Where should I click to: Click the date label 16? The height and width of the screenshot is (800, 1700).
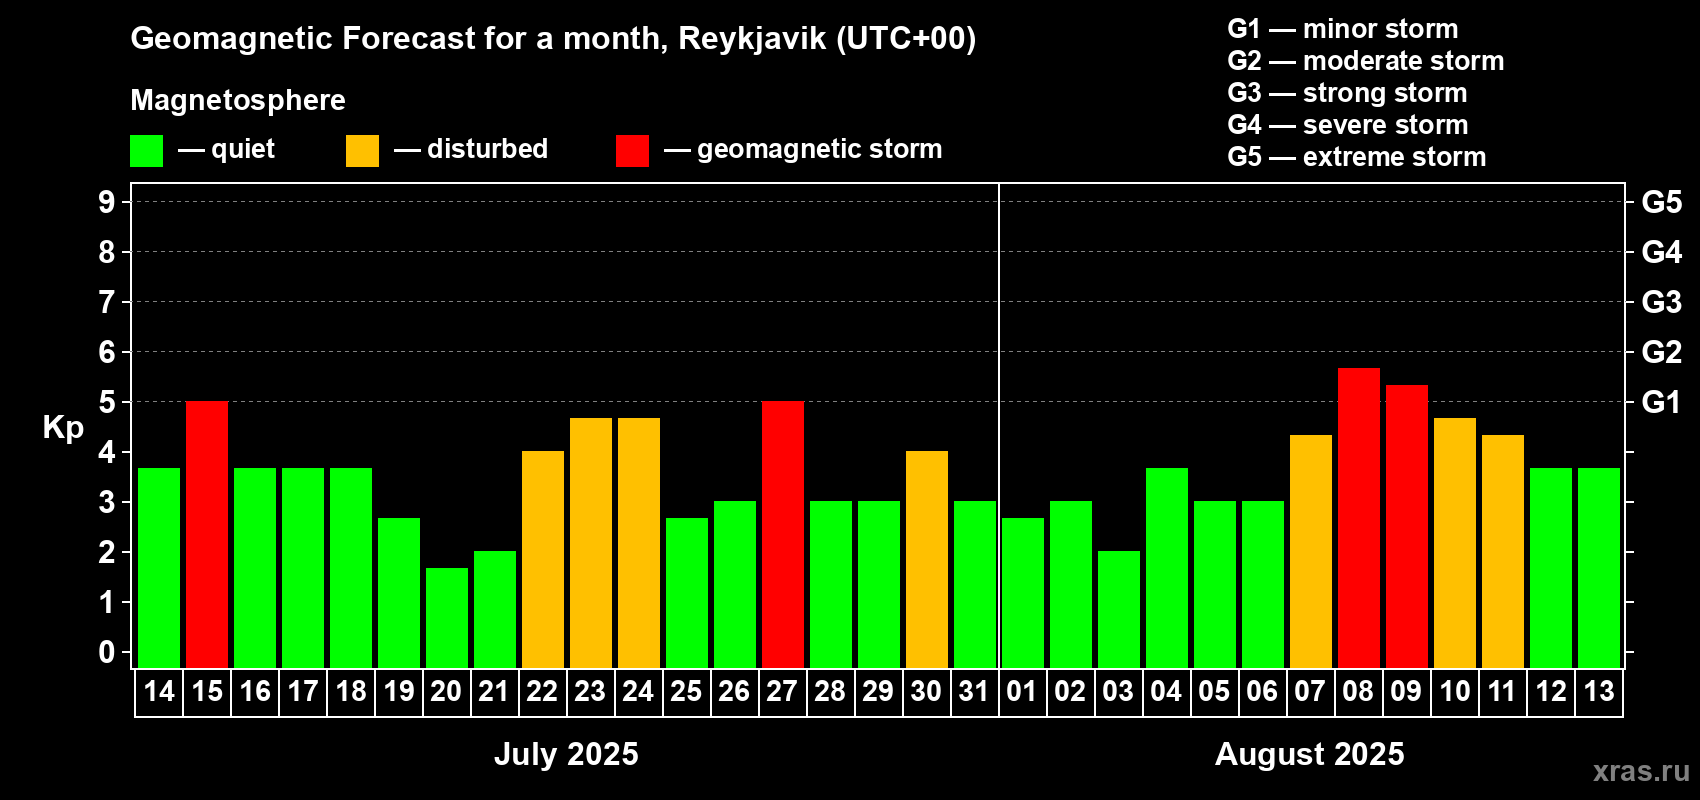pyautogui.click(x=255, y=691)
